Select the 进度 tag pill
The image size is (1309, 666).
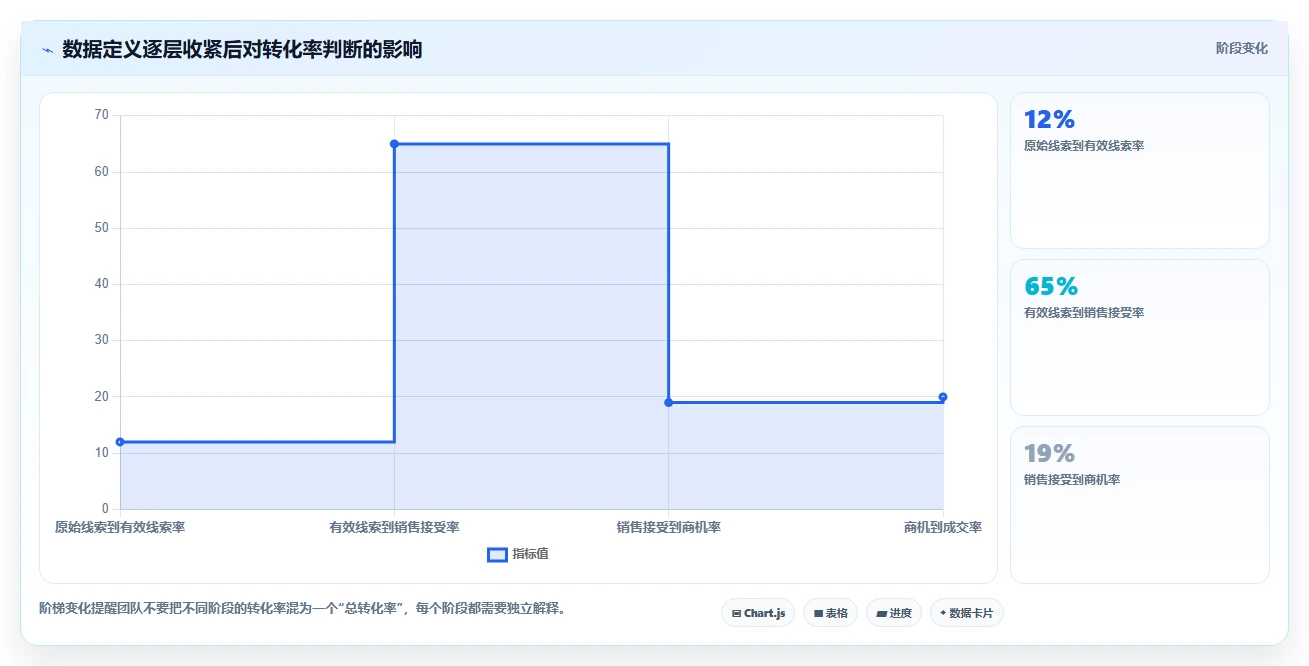click(894, 613)
